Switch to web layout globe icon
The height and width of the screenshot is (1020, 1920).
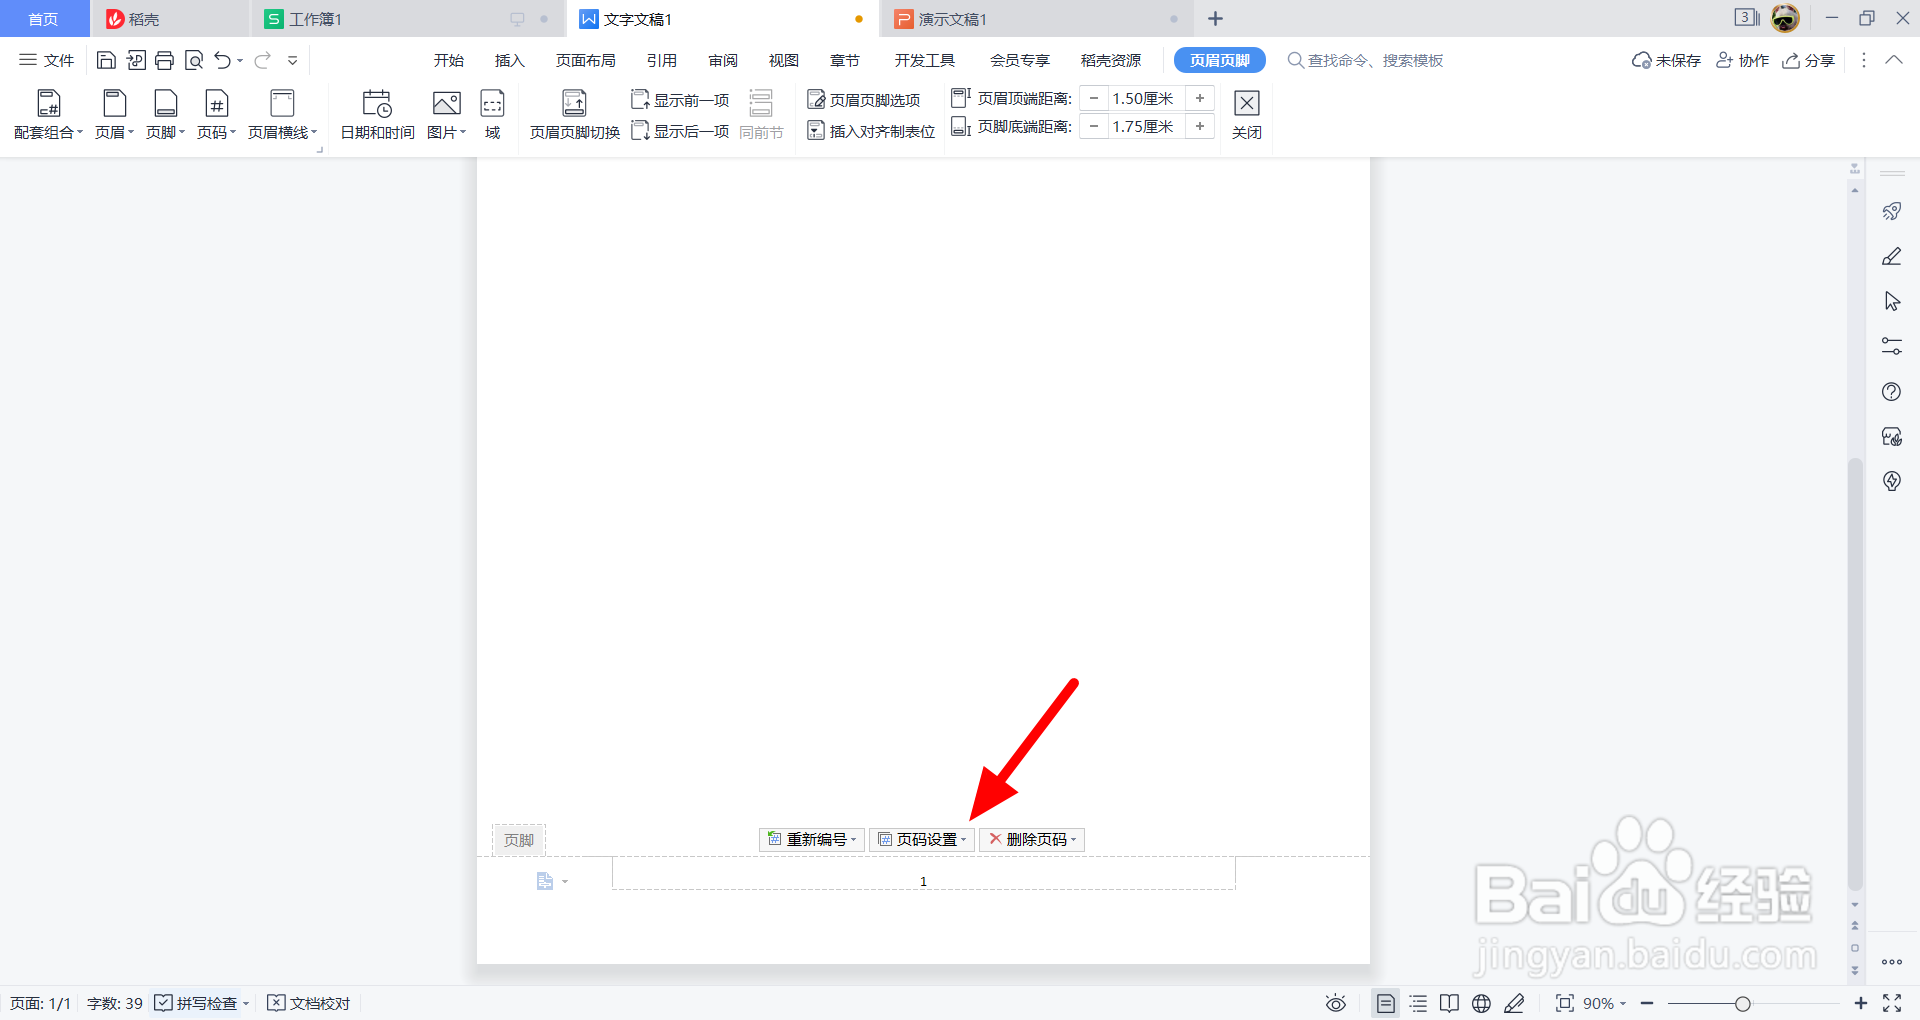point(1481,1003)
